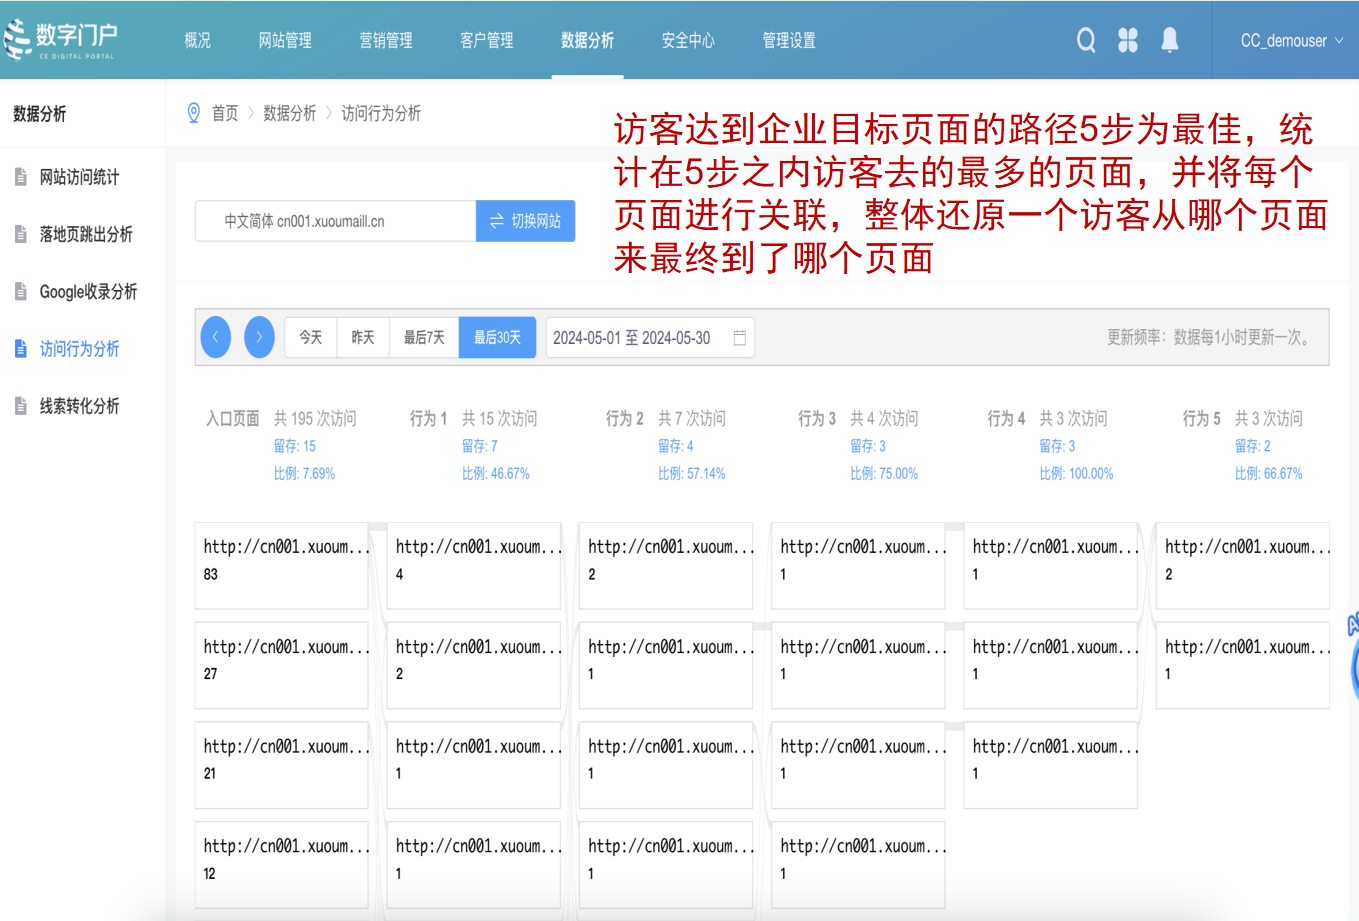Click the 行为1 card with 2 visits

[x=474, y=665]
